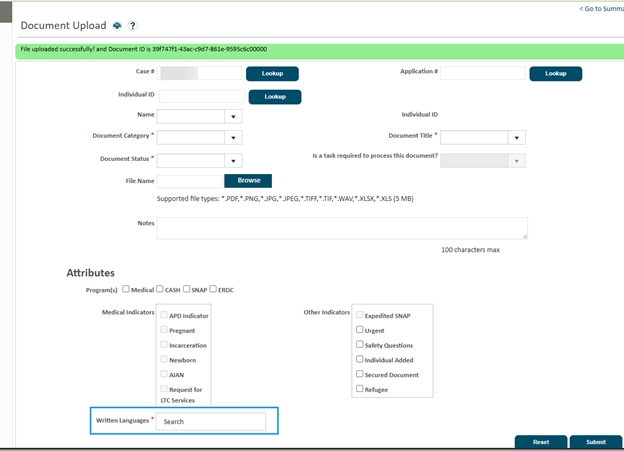Enable the Safety Questions checkbox
The width and height of the screenshot is (624, 451).
(x=359, y=344)
